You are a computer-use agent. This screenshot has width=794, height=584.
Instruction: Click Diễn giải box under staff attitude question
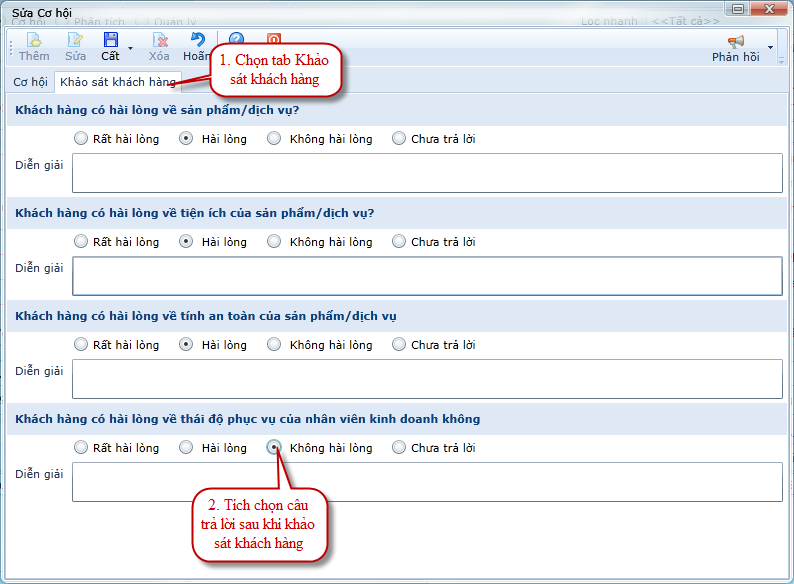427,482
